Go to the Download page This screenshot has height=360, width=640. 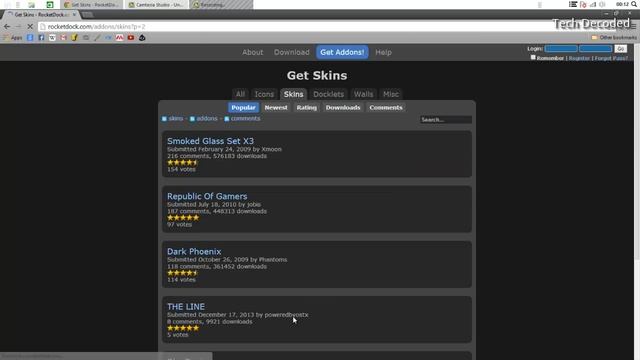(291, 52)
